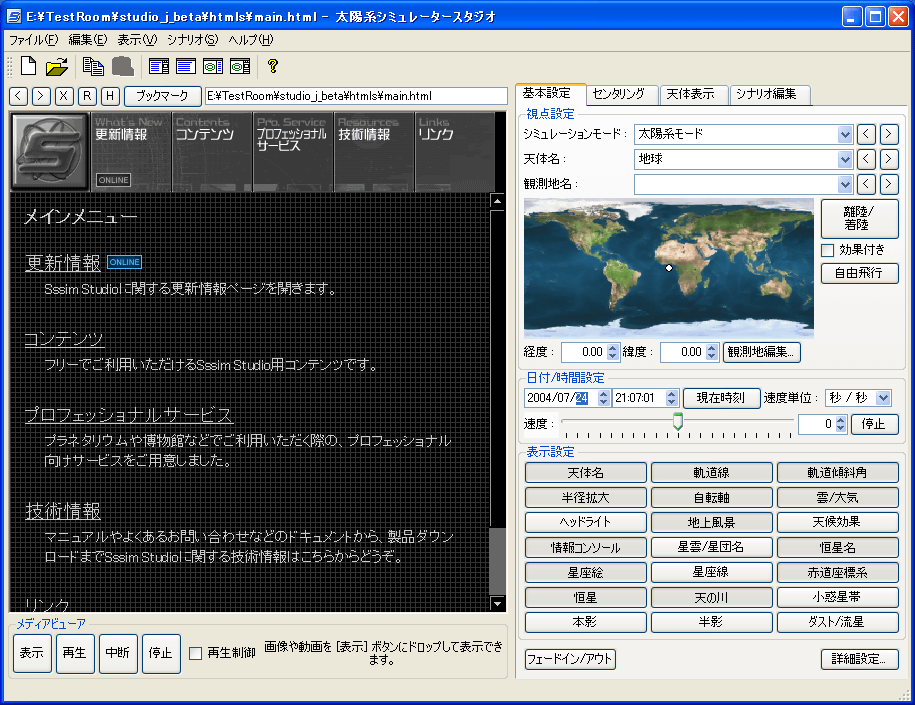Go home with the H button
Viewport: 915px width, 705px height.
coord(110,96)
